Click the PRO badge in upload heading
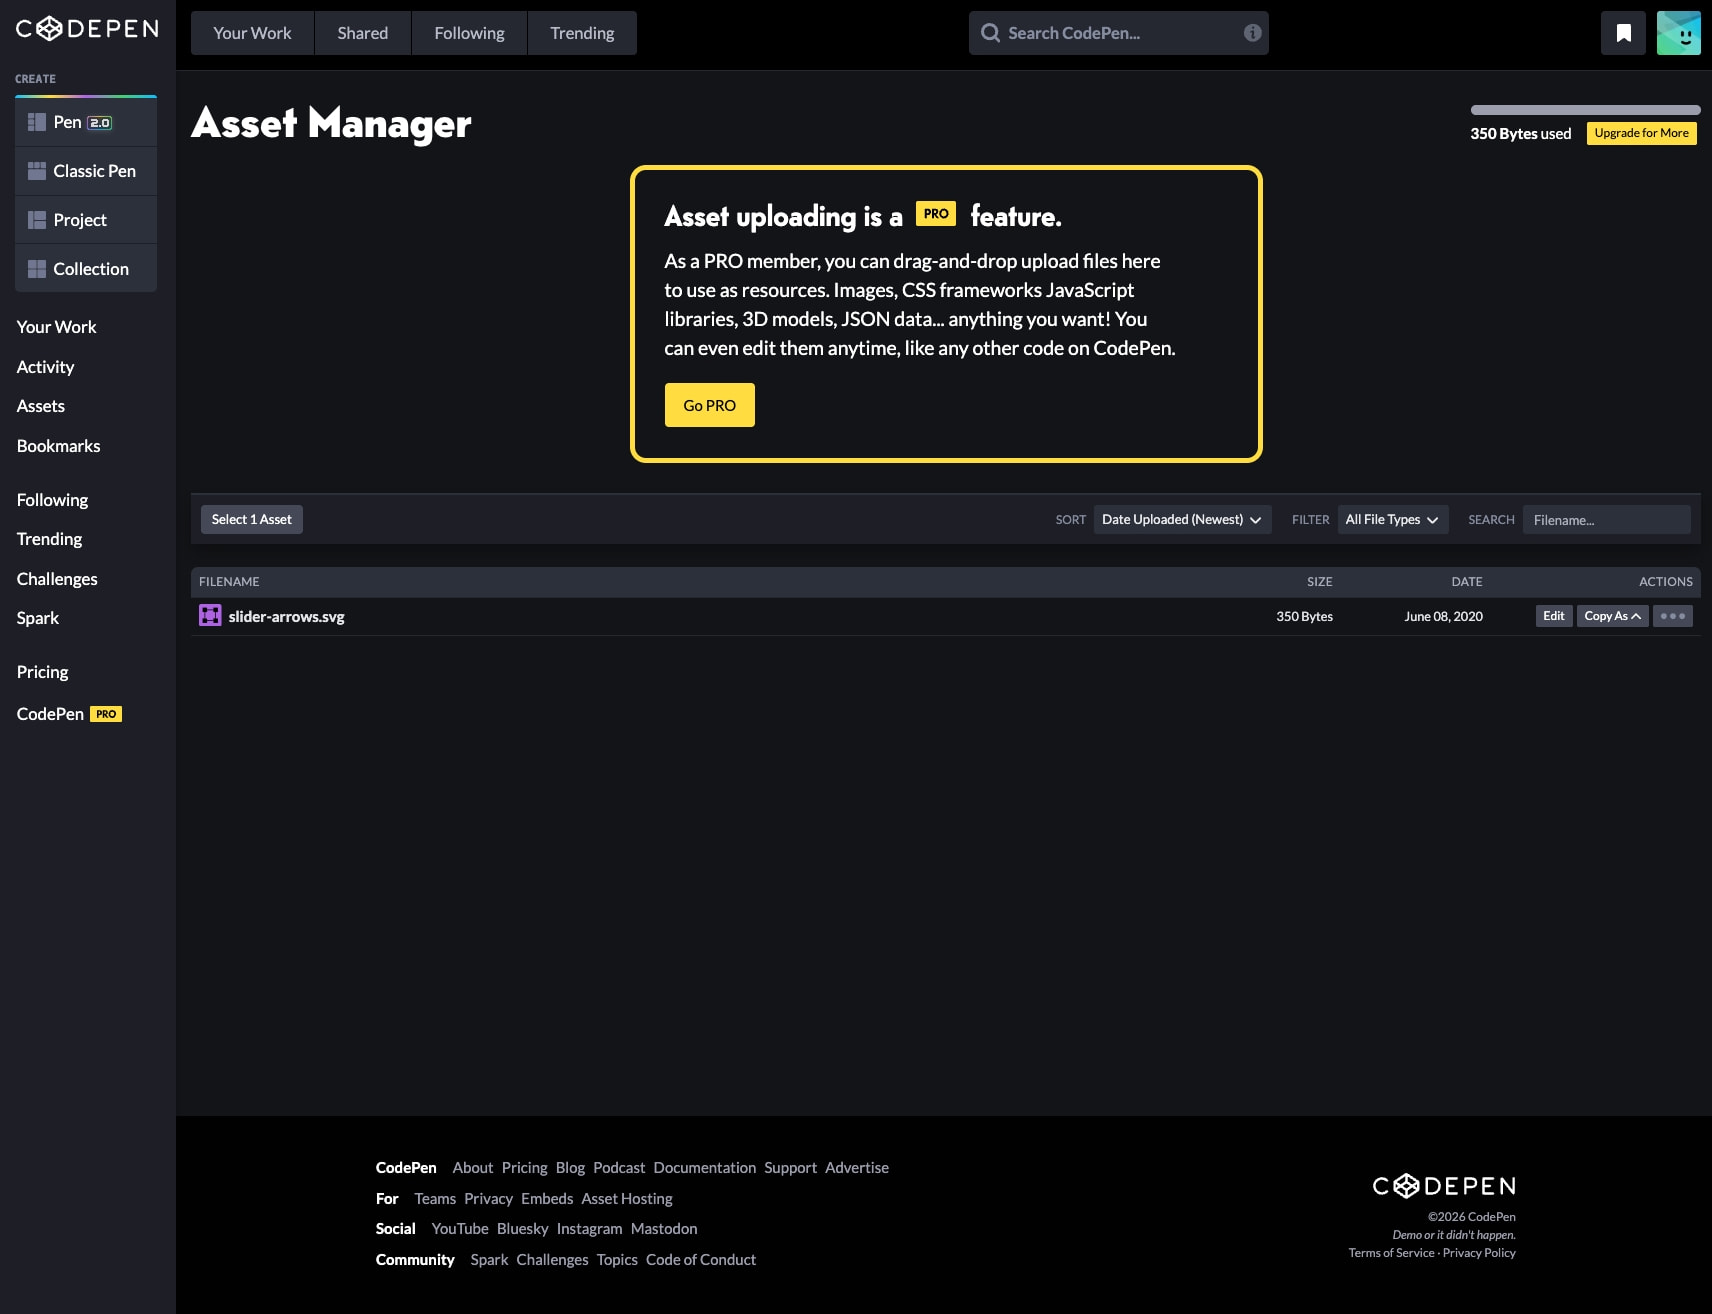Viewport: 1712px width, 1314px height. pos(936,214)
